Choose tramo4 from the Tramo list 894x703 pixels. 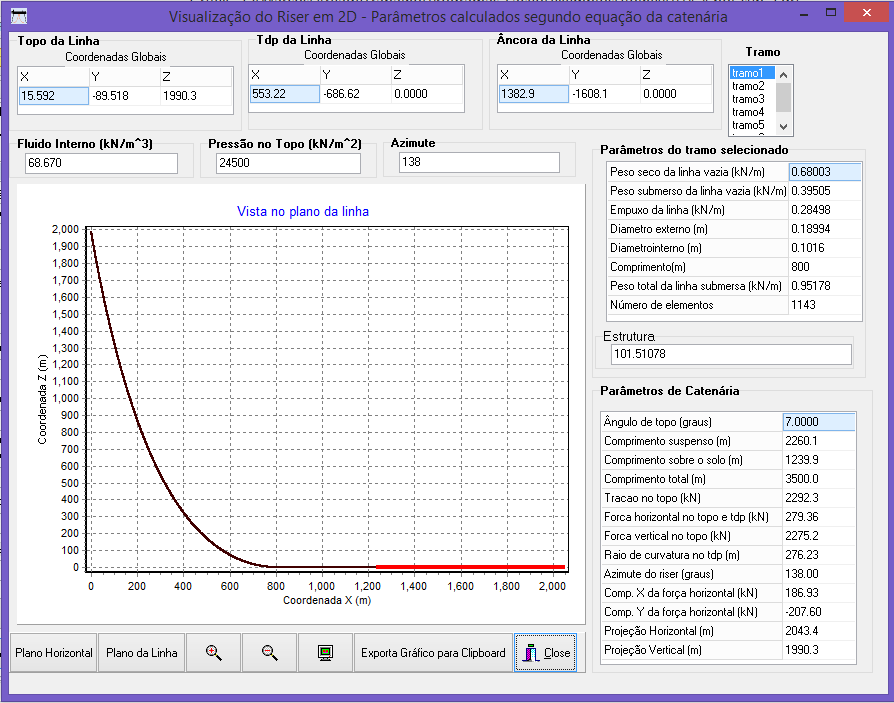click(x=748, y=112)
